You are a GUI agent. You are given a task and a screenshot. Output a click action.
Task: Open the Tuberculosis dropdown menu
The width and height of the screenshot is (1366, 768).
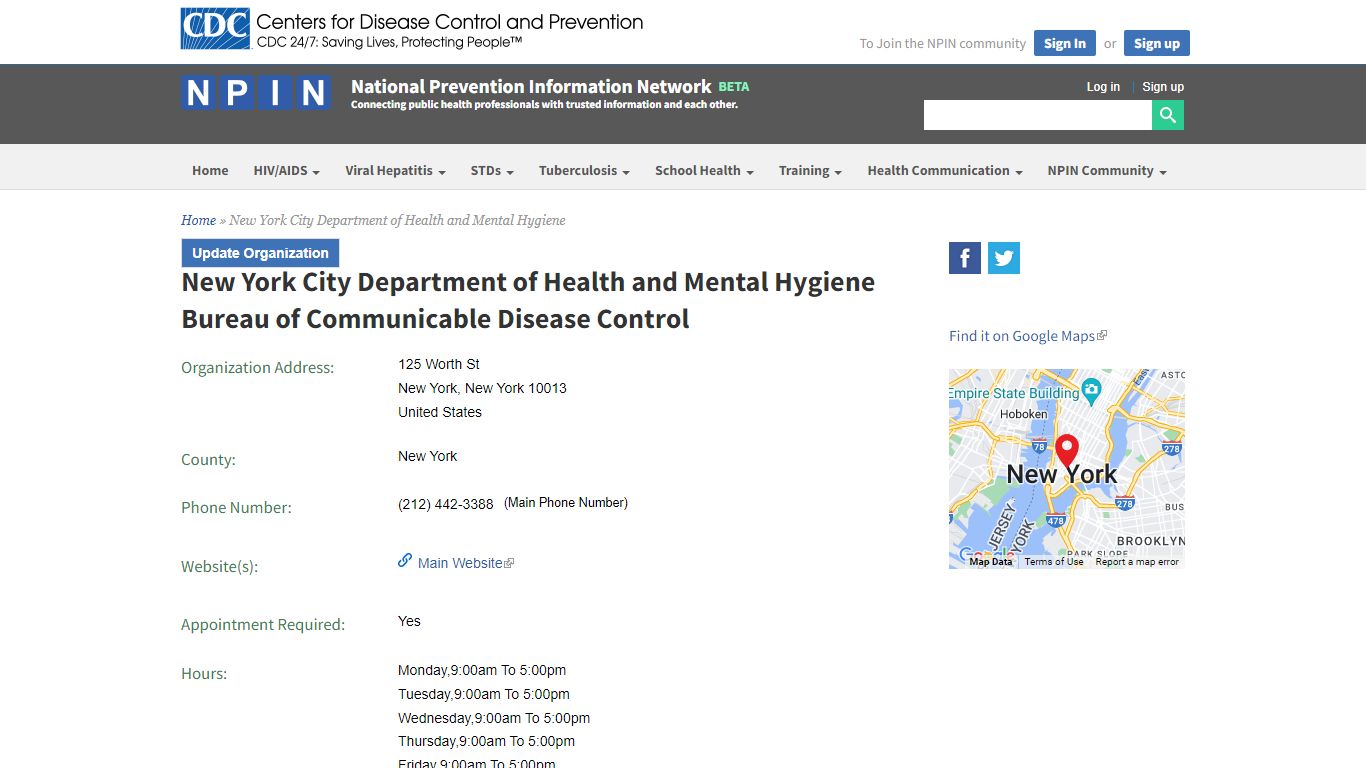coord(584,171)
